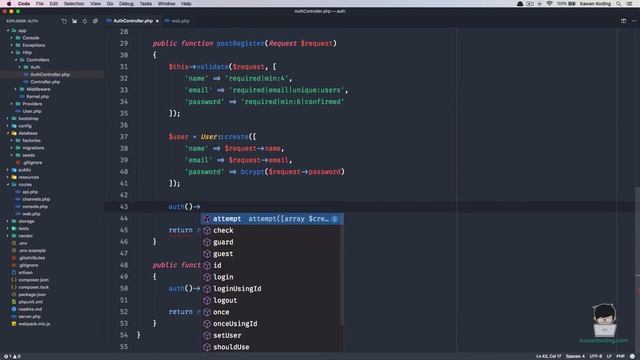Screen dimensions: 640x360
Task: Open the Debug menu
Action: pyautogui.click(x=126, y=4)
